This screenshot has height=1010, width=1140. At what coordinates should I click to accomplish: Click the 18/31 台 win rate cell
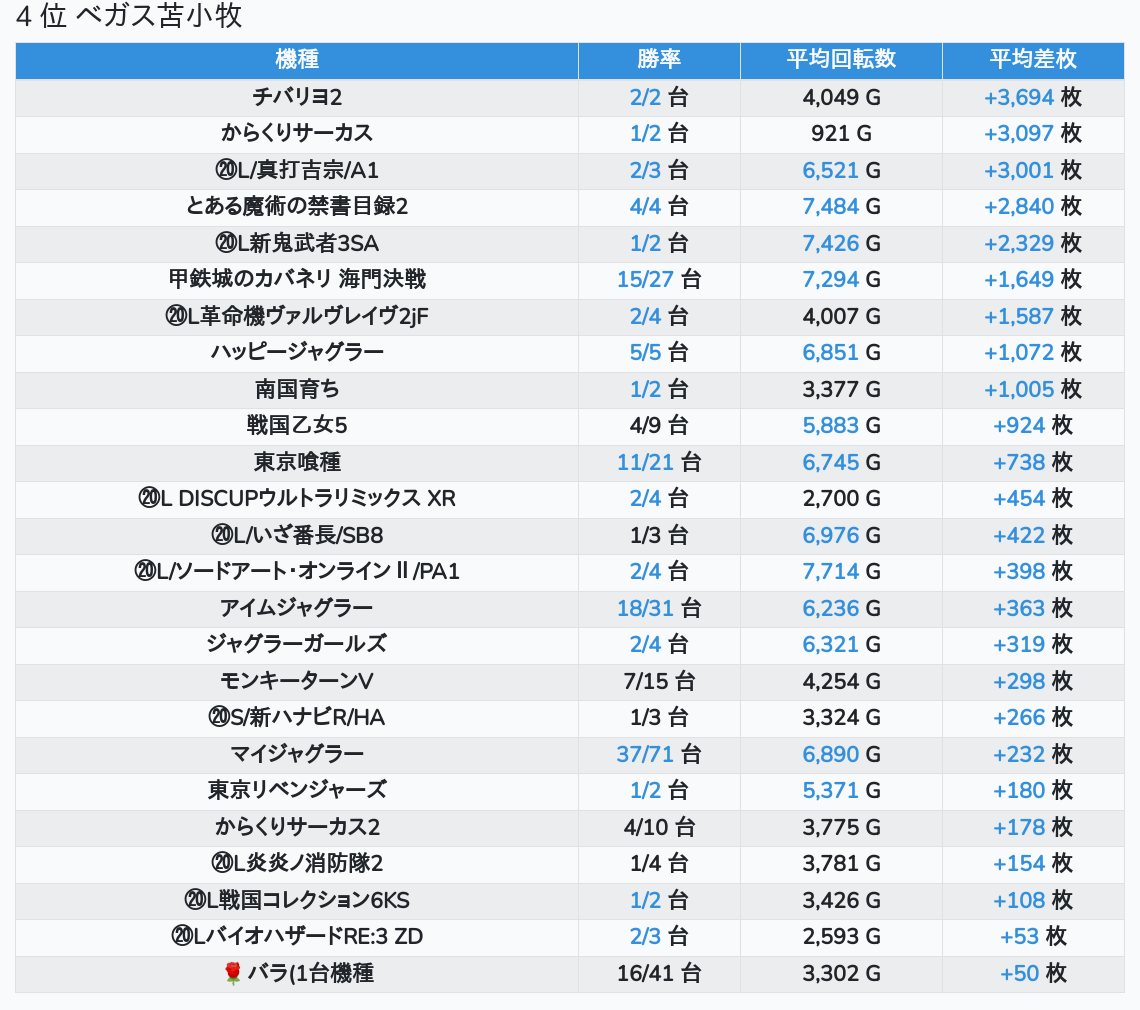point(659,609)
